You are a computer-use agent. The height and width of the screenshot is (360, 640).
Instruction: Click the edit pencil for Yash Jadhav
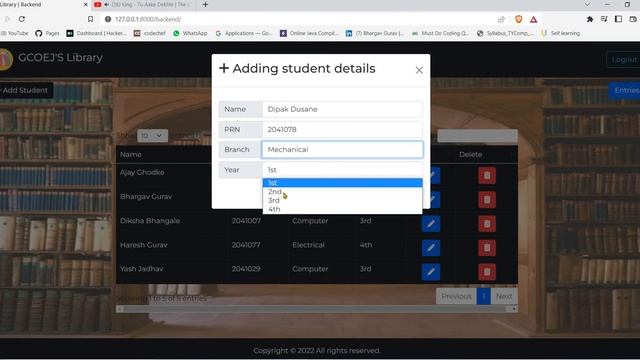(431, 272)
